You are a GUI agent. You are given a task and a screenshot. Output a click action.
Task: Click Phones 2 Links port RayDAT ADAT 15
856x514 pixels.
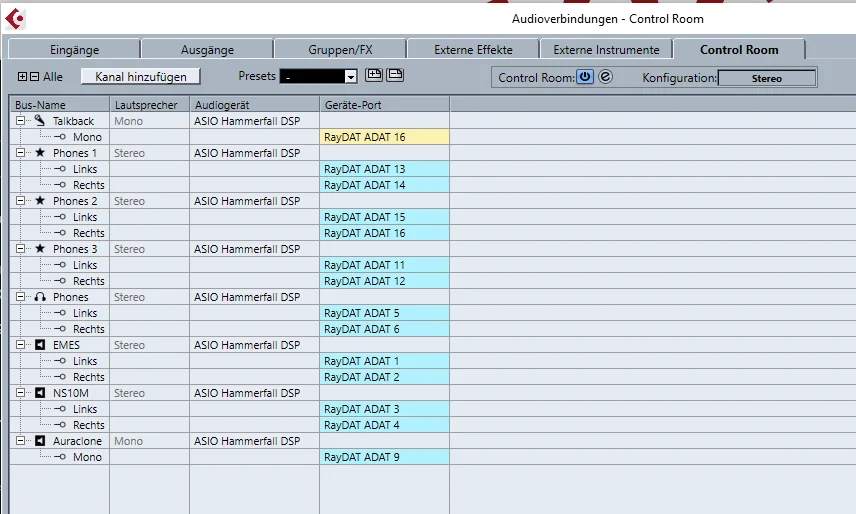pyautogui.click(x=384, y=217)
